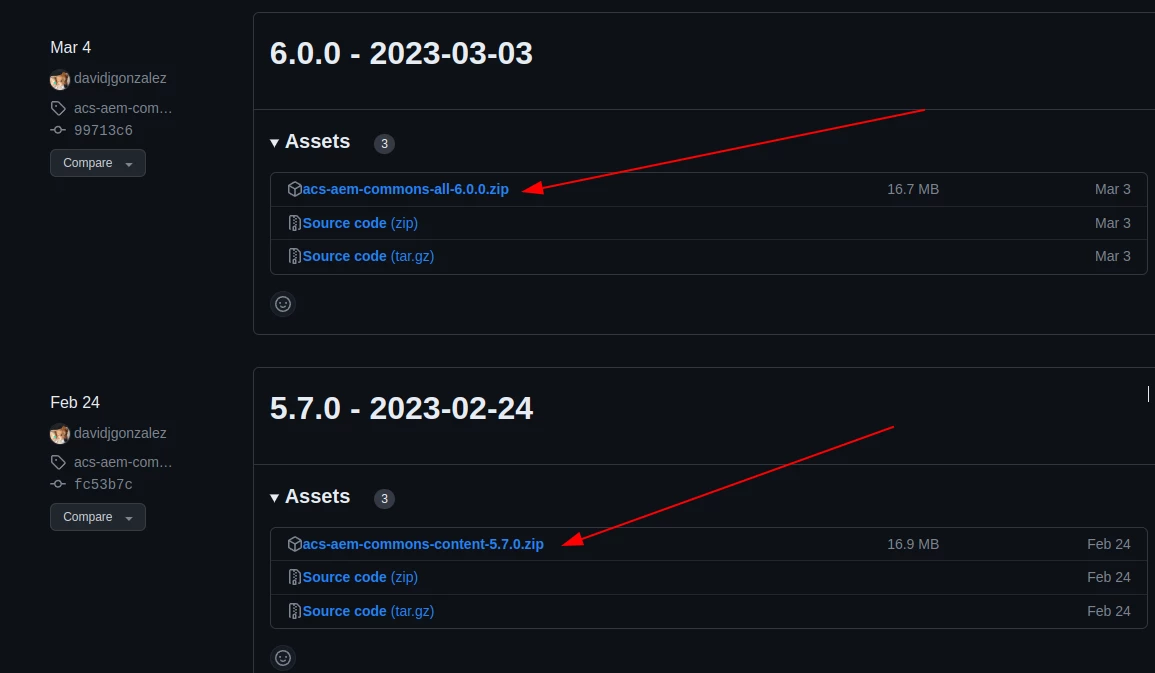Add emoji reaction to 5.7.0 release

pyautogui.click(x=283, y=658)
